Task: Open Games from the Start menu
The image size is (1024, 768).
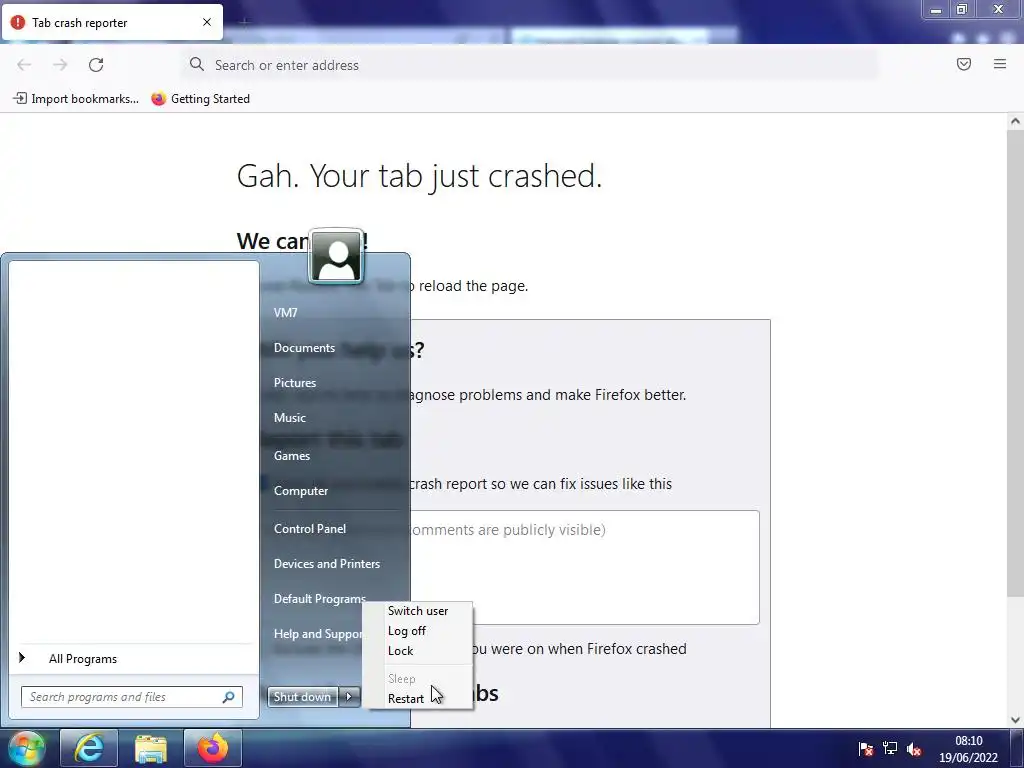Action: pyautogui.click(x=291, y=456)
